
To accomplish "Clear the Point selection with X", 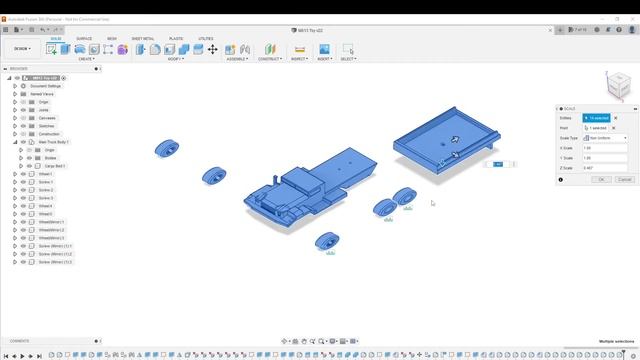I will click(x=613, y=128).
